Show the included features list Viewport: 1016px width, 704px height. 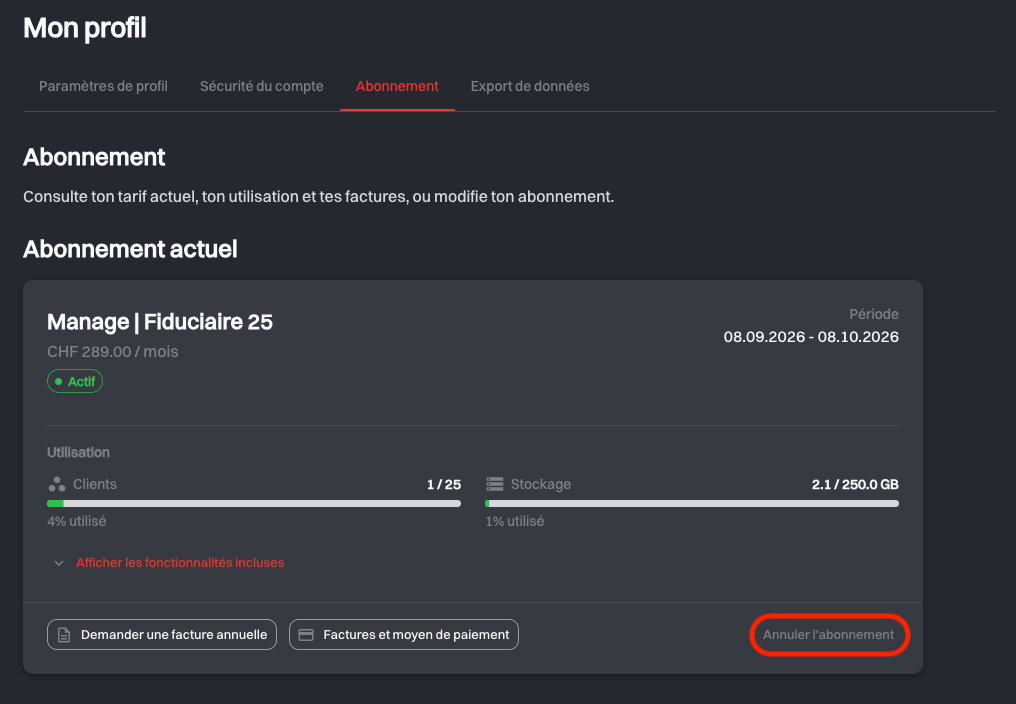coord(180,563)
